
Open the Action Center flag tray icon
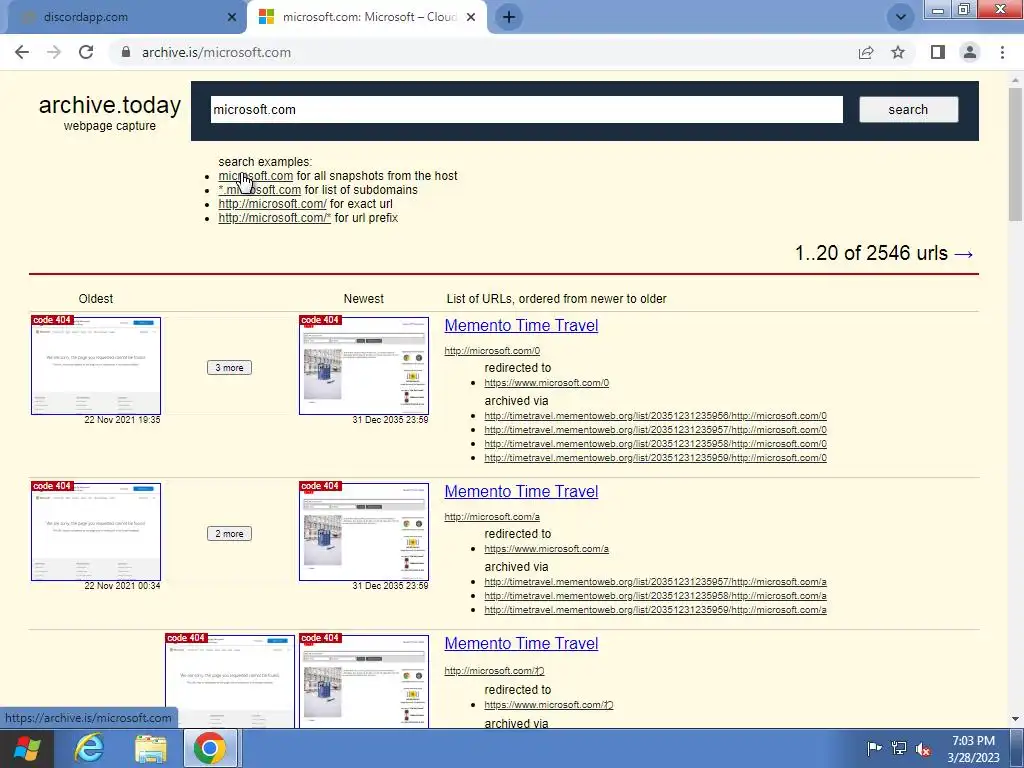click(874, 748)
